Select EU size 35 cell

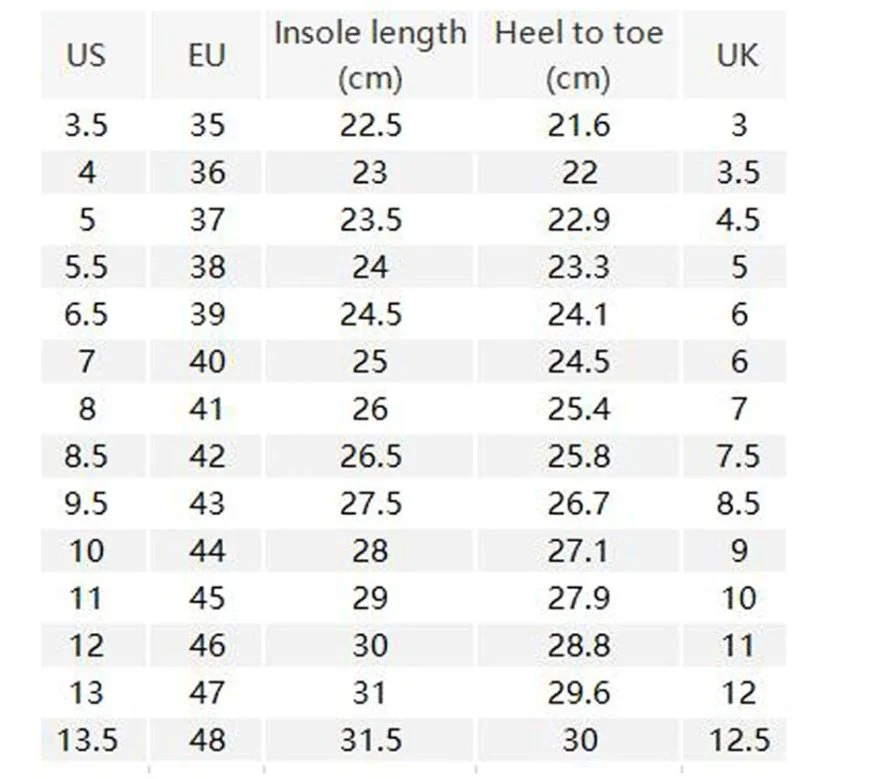206,125
